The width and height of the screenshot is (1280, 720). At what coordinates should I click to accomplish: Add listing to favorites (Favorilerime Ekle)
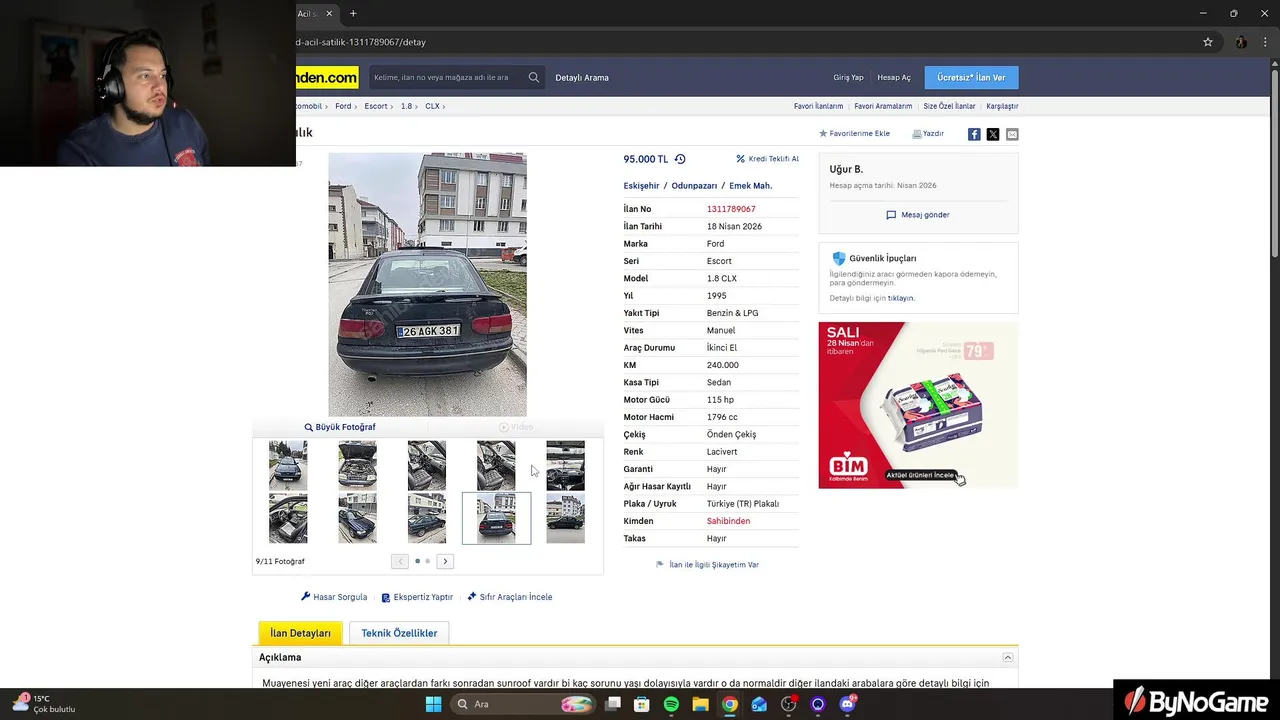pyautogui.click(x=854, y=133)
